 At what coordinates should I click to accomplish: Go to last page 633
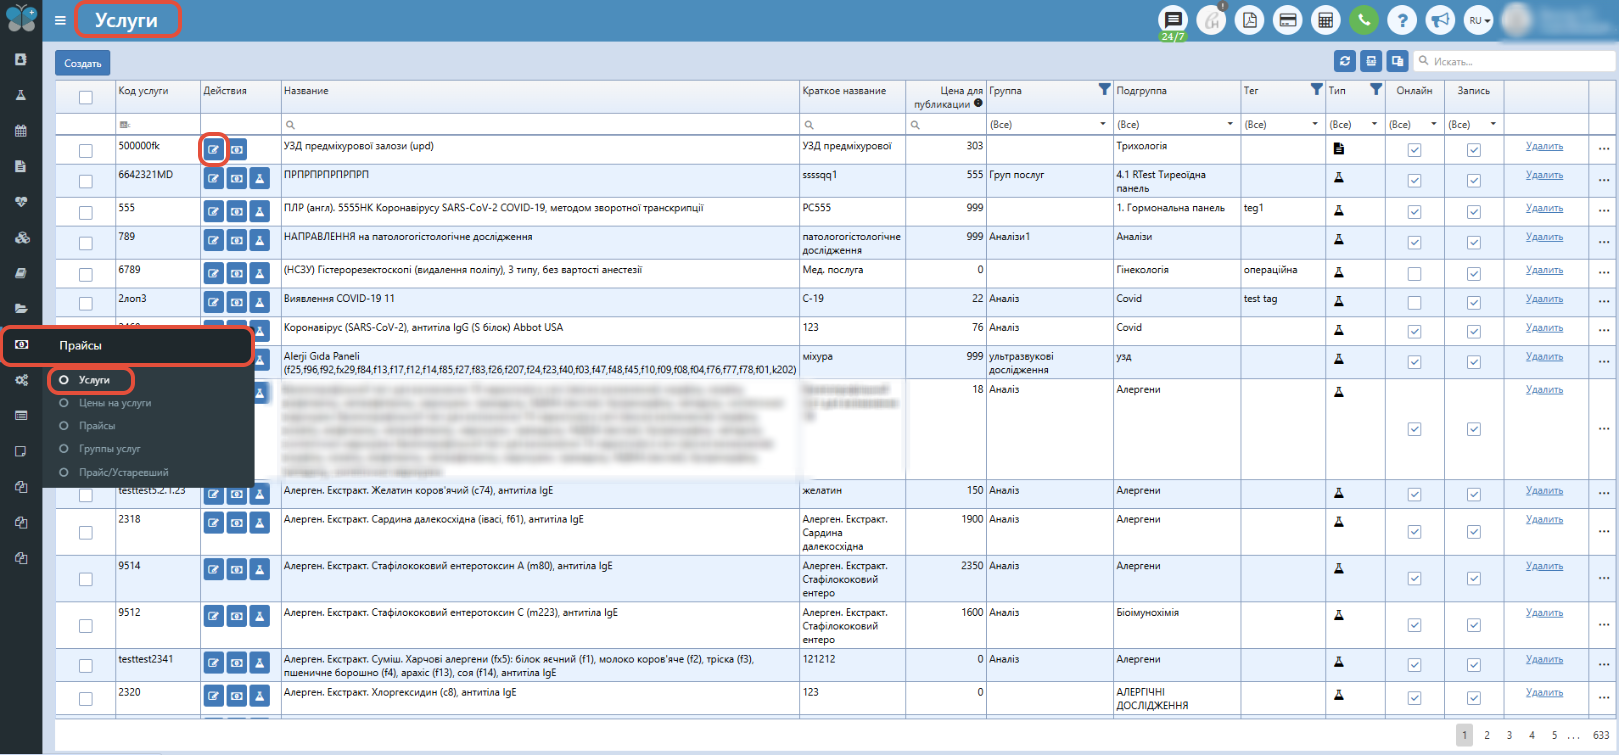[x=1601, y=735]
